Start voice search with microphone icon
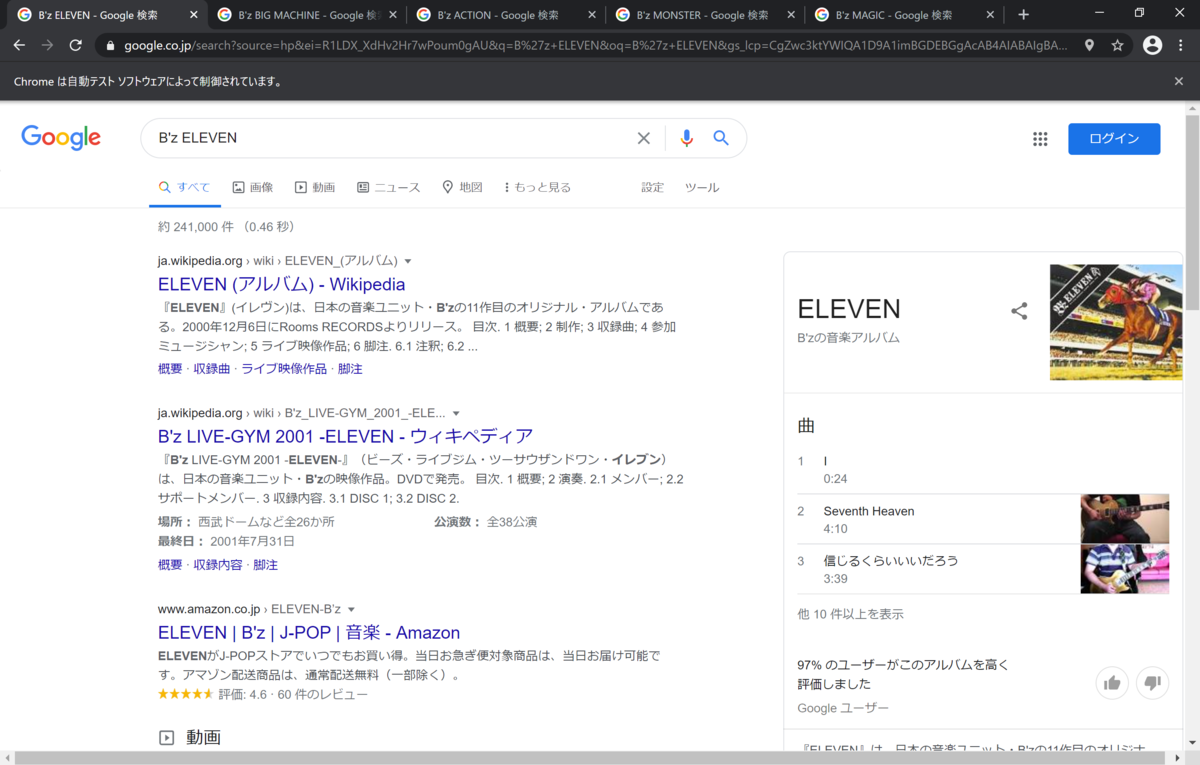The image size is (1200, 765). pos(686,138)
